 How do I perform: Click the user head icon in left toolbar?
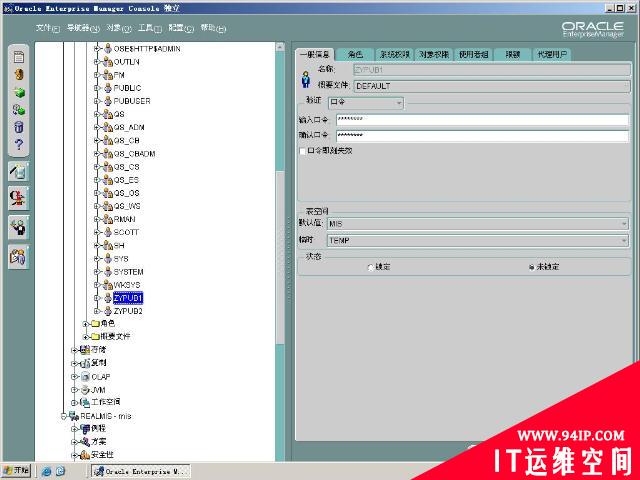click(19, 75)
